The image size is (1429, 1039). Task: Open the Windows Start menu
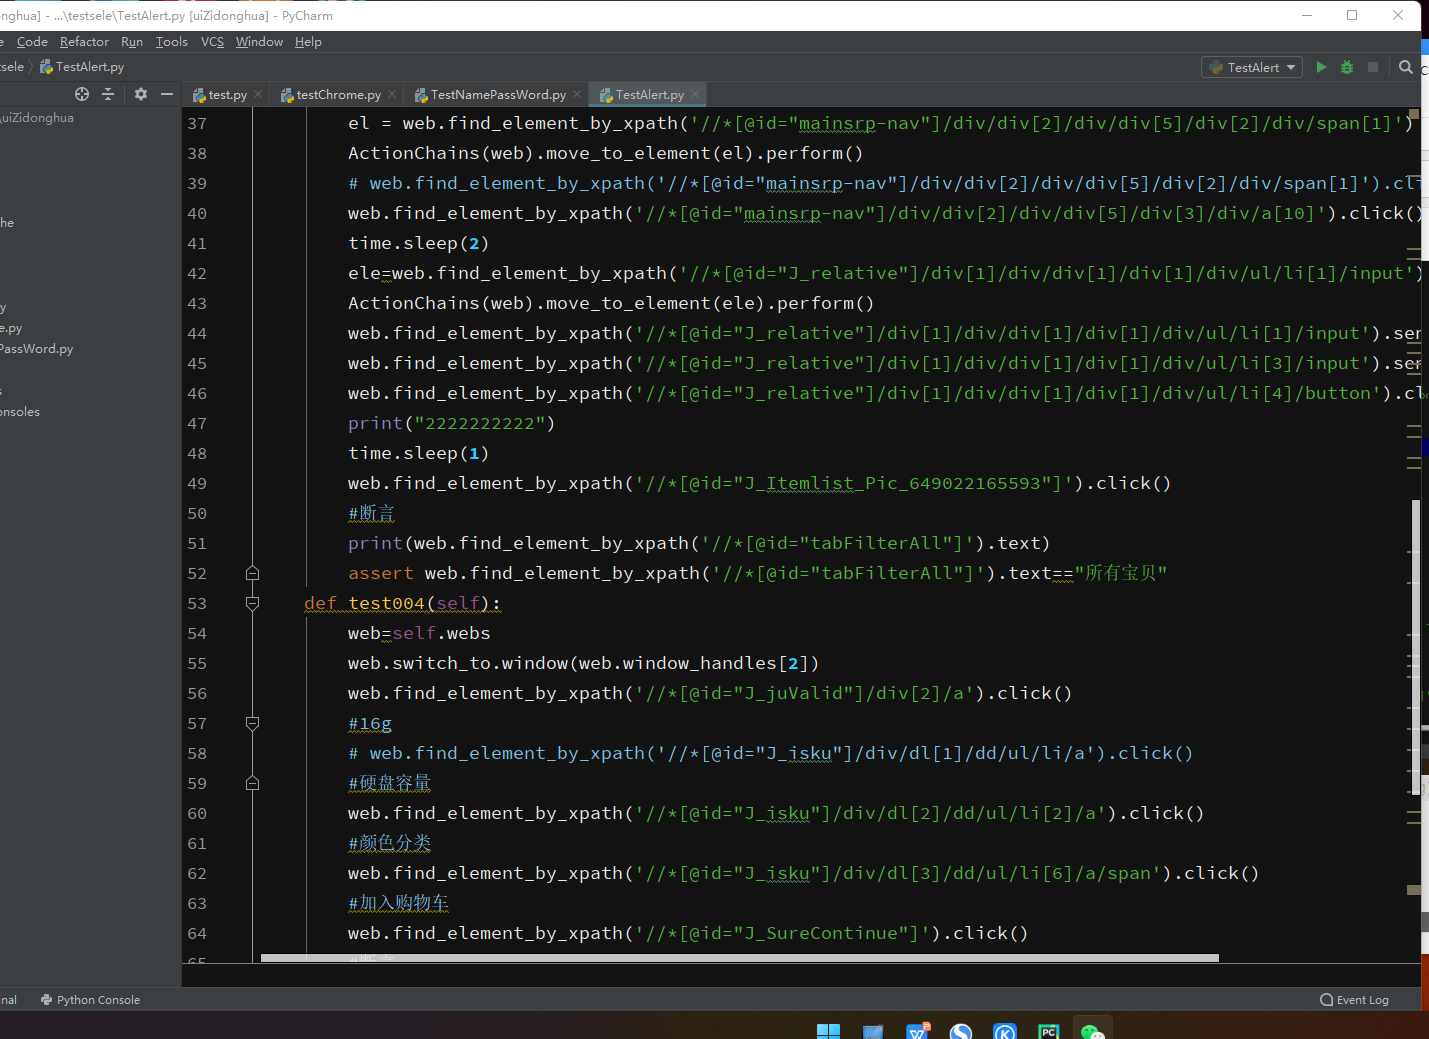(828, 1031)
